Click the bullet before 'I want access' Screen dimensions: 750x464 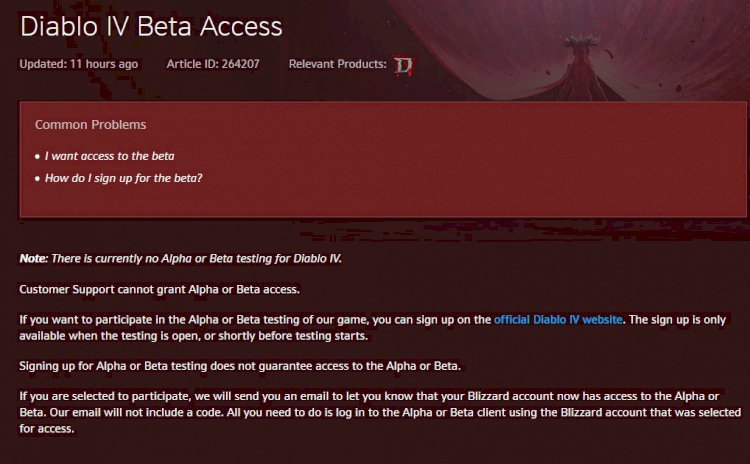click(x=37, y=156)
